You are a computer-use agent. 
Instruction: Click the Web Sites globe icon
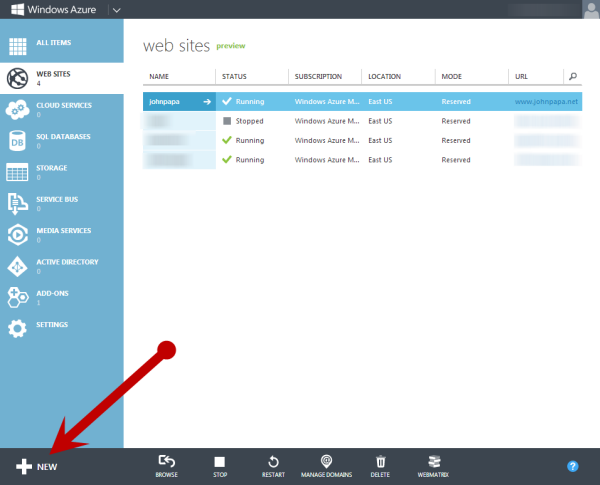pos(18,78)
